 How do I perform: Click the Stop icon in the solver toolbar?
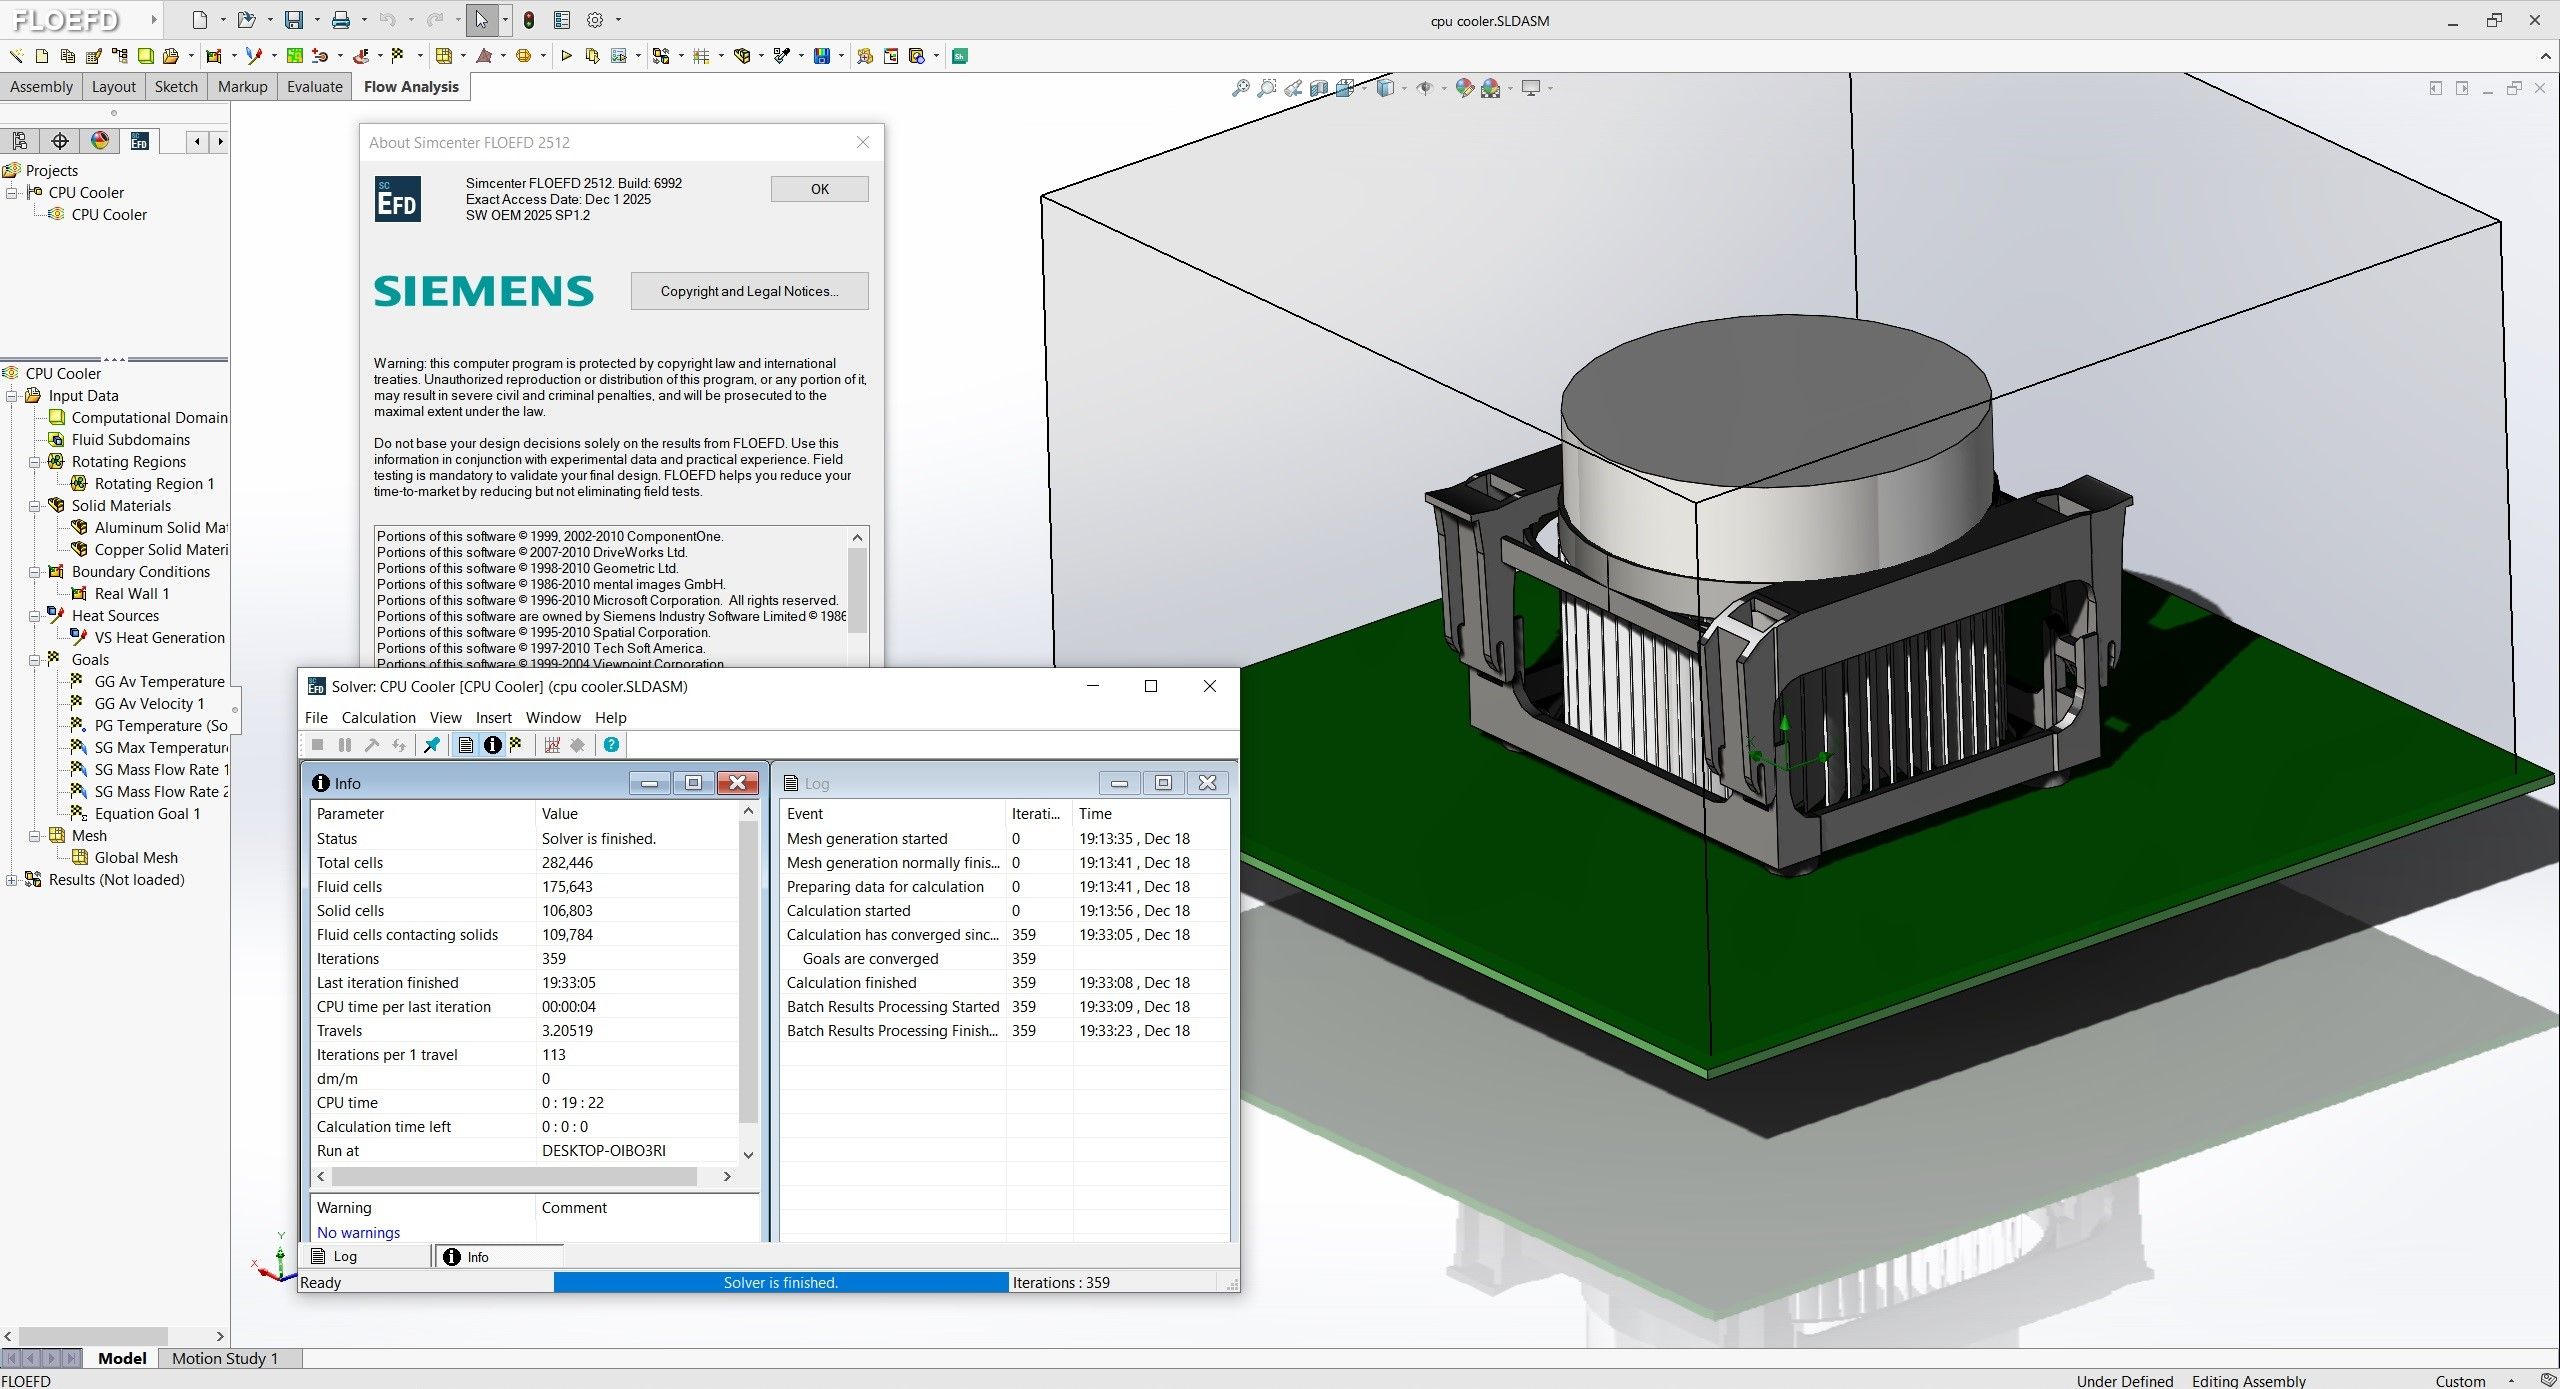(x=318, y=745)
